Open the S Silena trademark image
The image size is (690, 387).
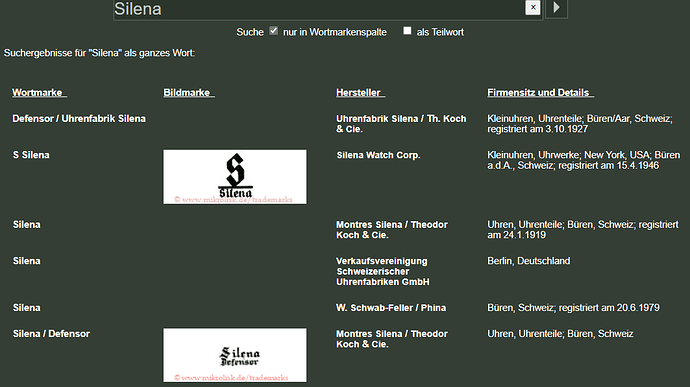(235, 177)
